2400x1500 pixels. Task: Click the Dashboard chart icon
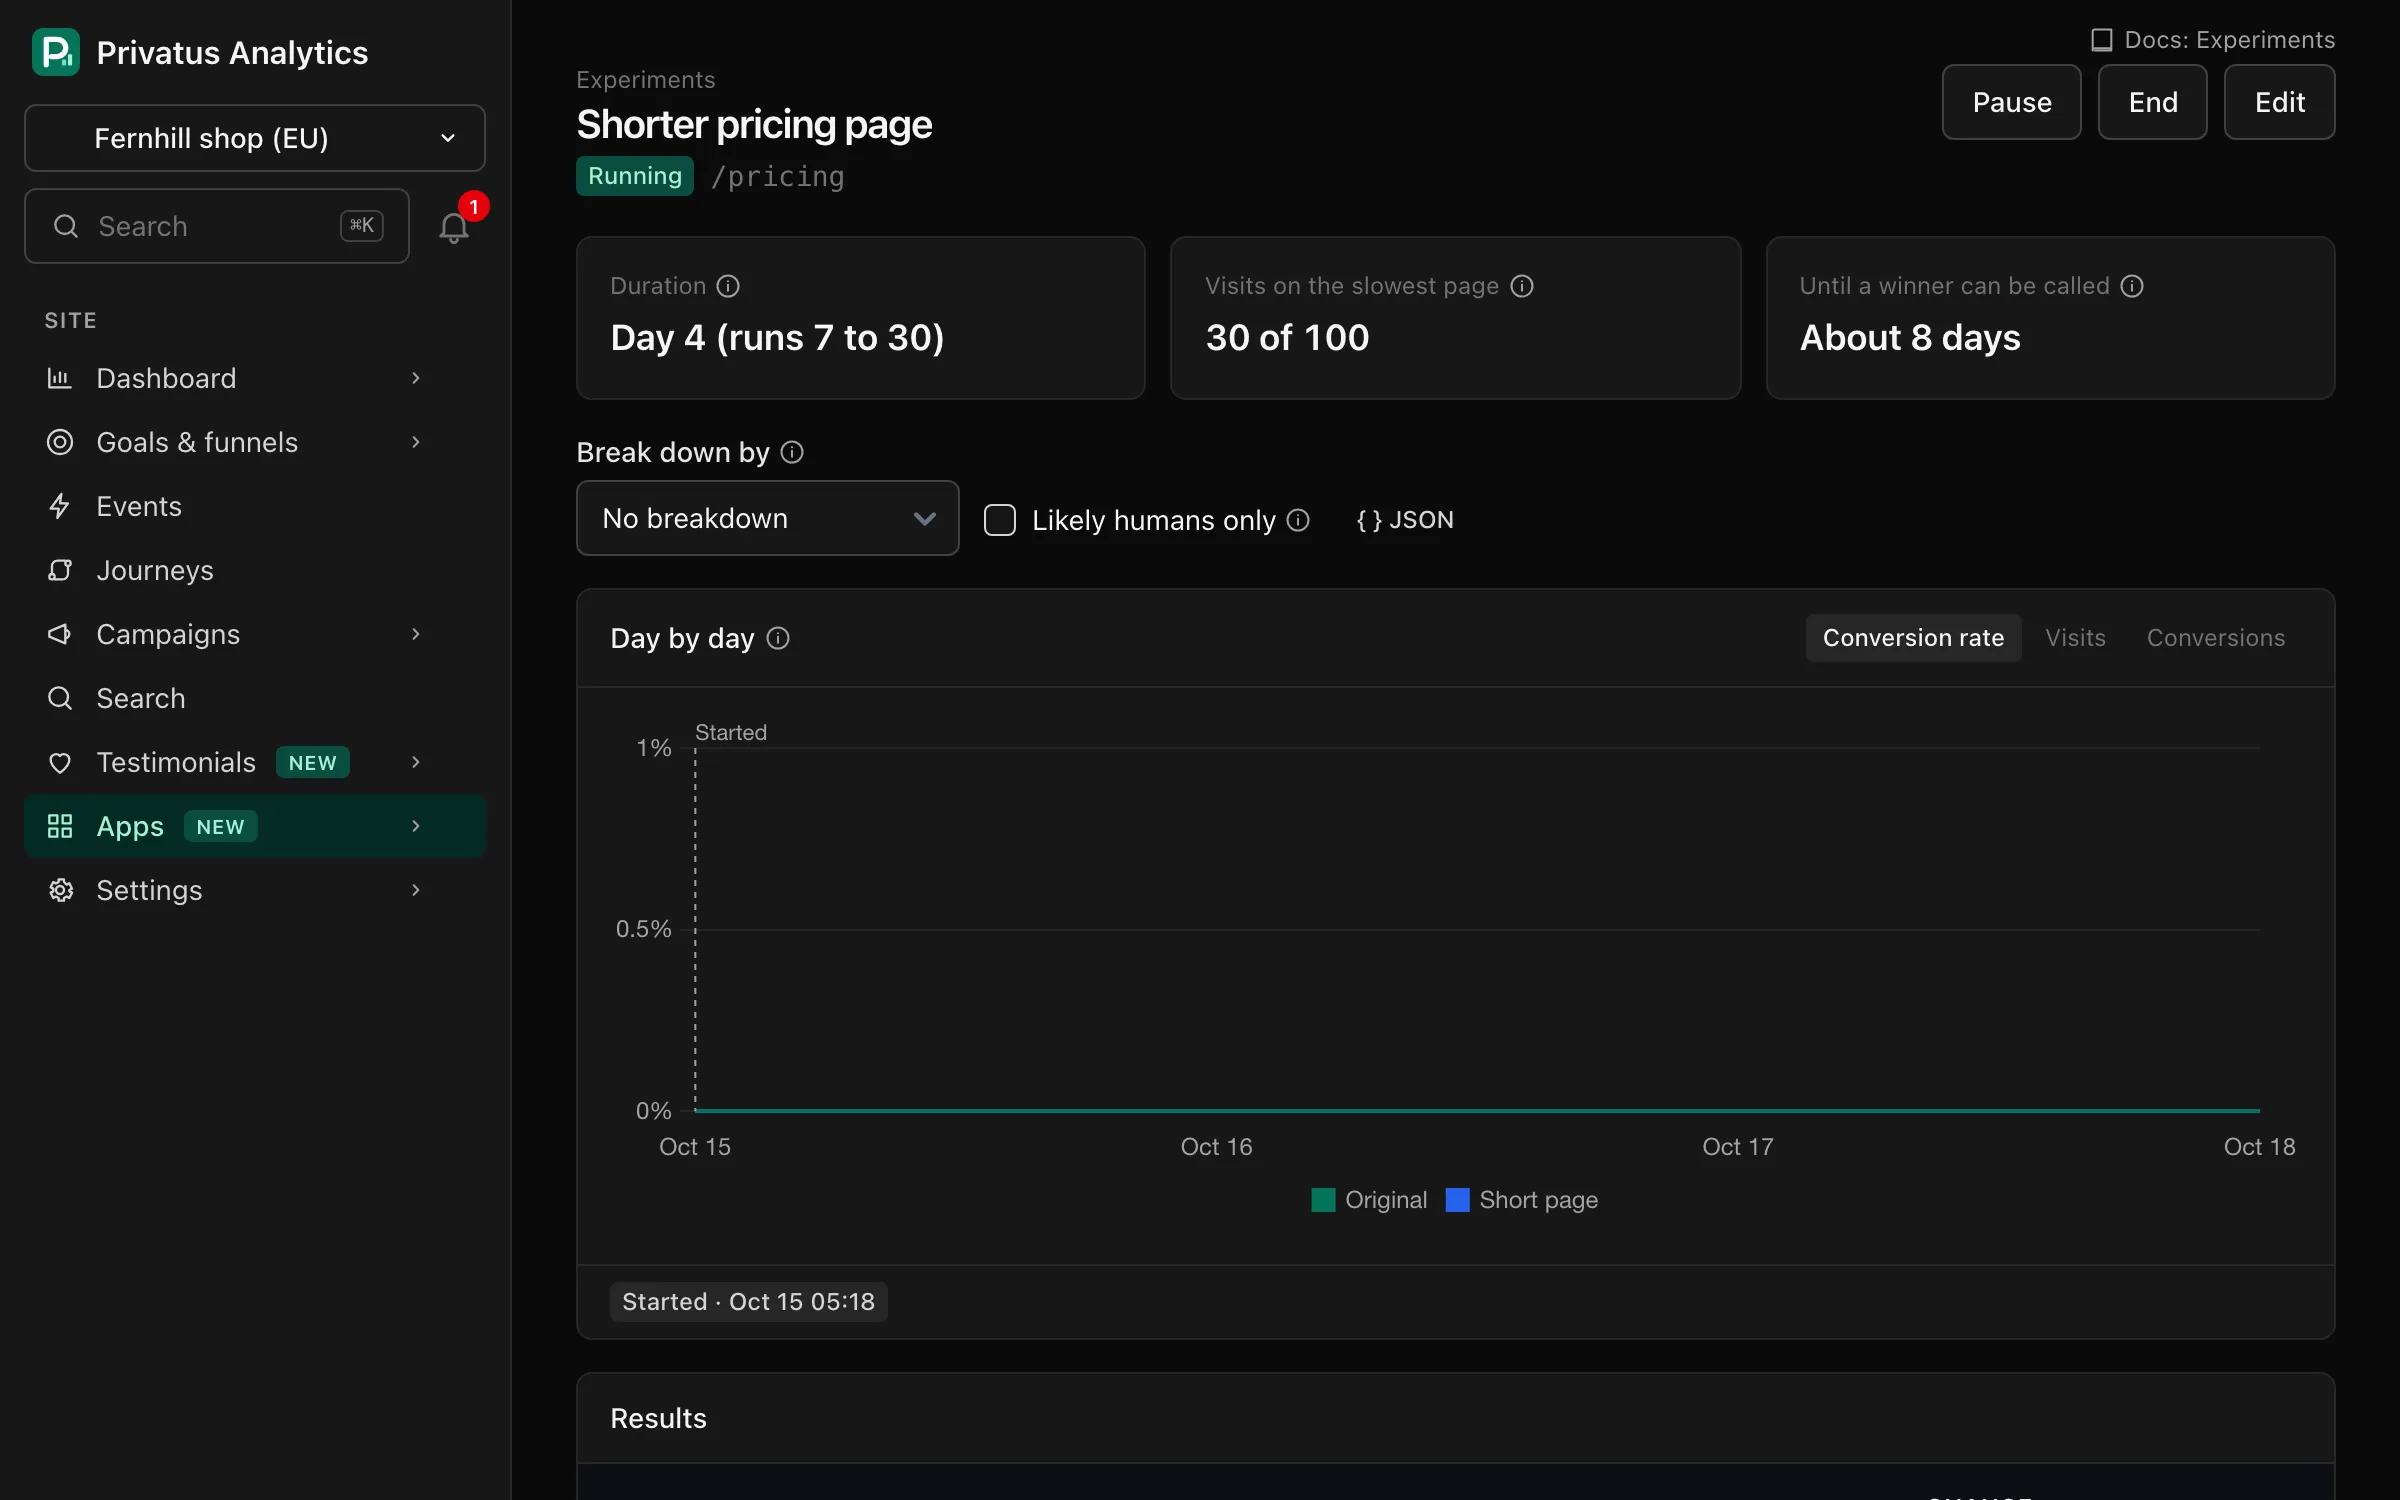[60, 378]
